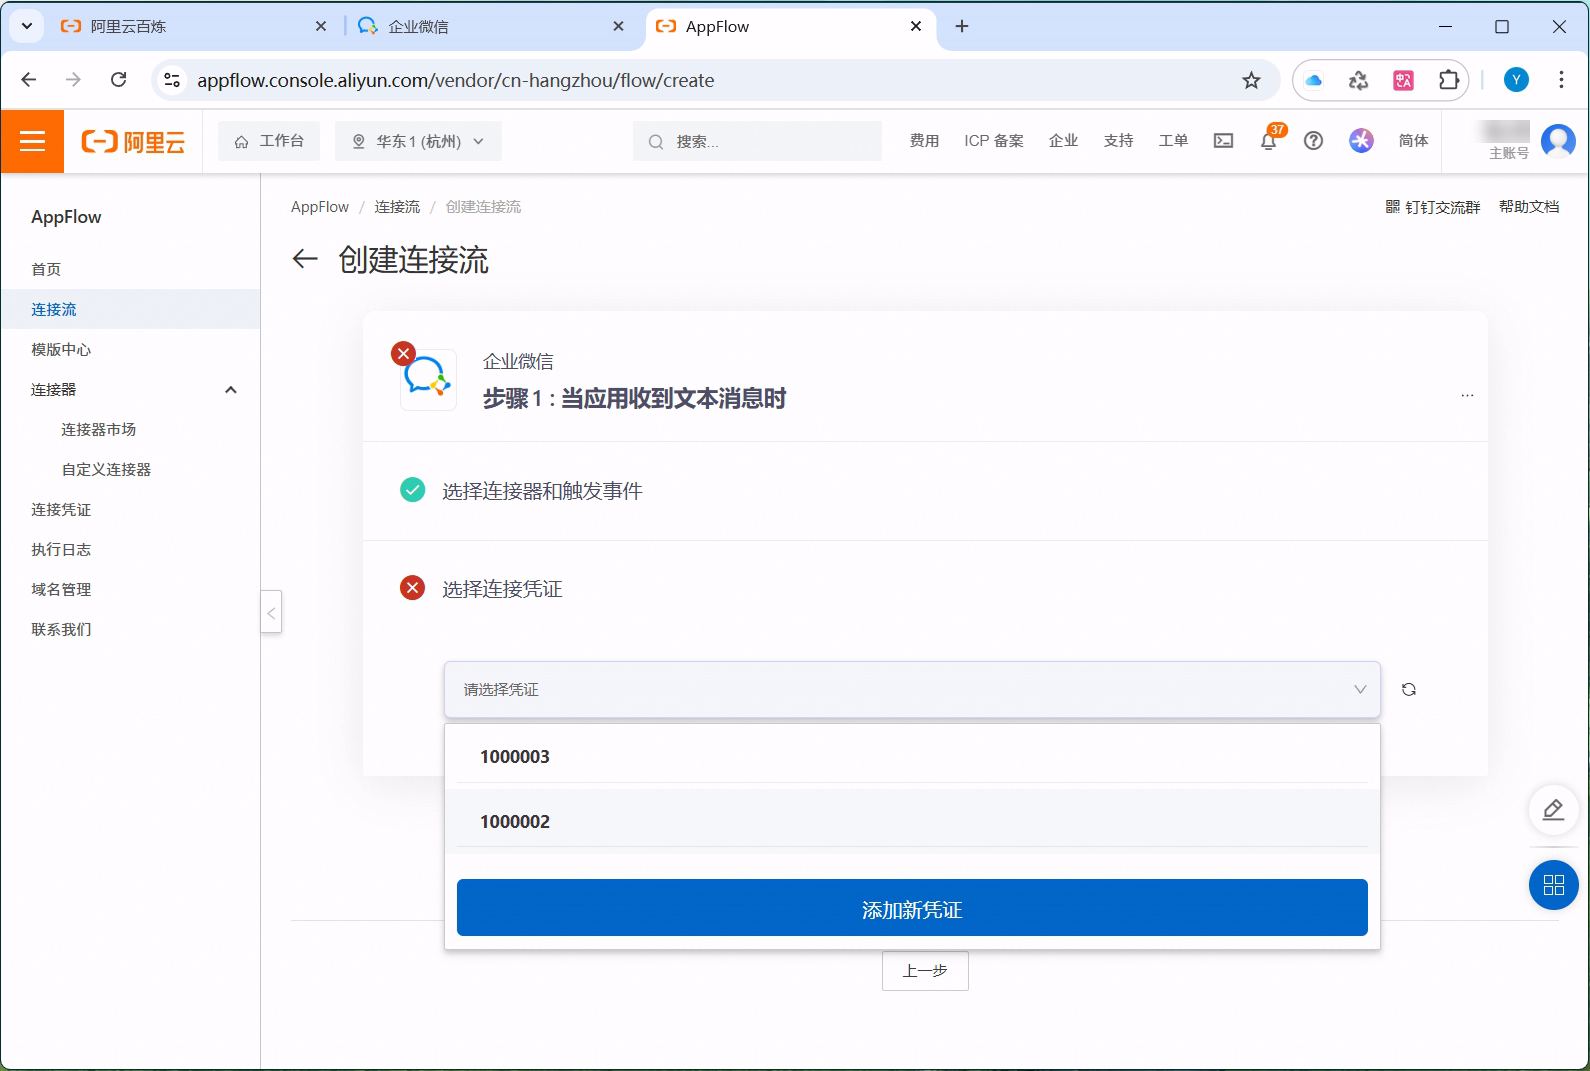Open the 支持 header link
1590x1071 pixels.
coord(1118,141)
